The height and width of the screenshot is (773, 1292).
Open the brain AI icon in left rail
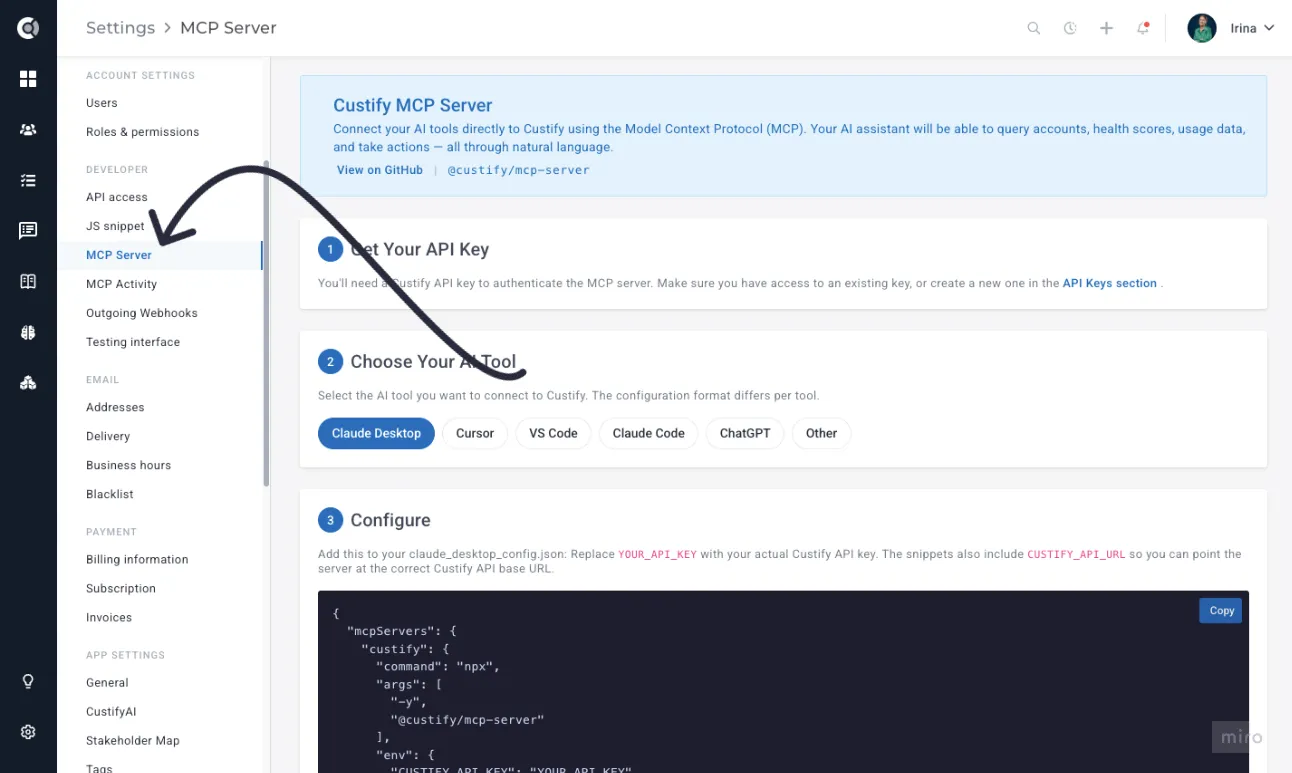[x=28, y=333]
